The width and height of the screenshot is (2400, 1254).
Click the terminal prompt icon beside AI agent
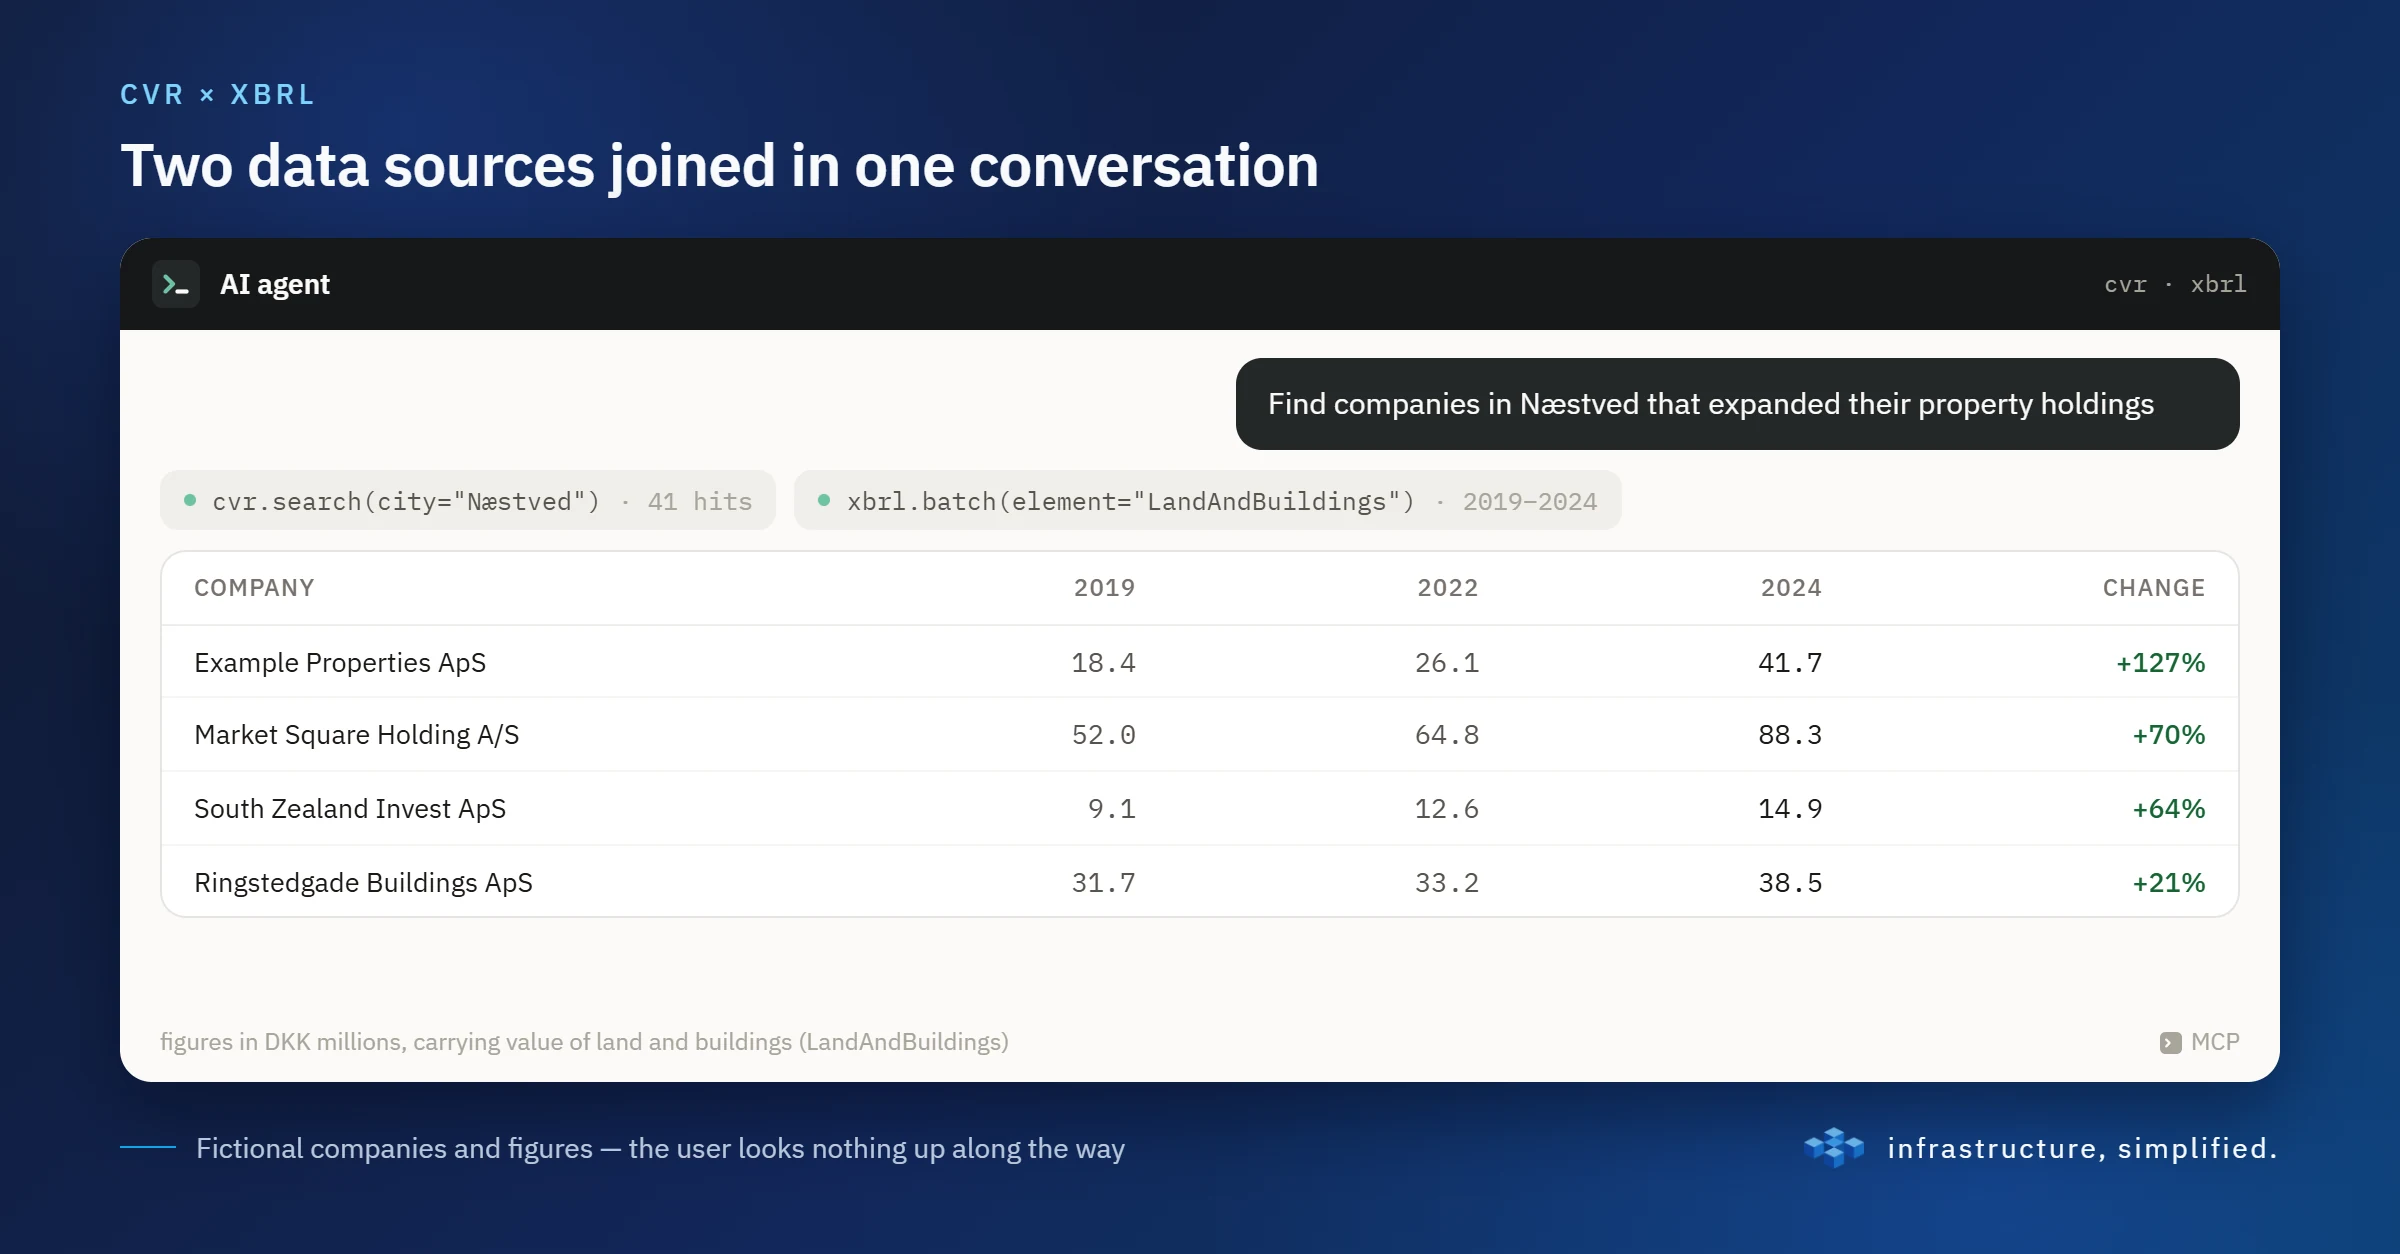coord(176,285)
